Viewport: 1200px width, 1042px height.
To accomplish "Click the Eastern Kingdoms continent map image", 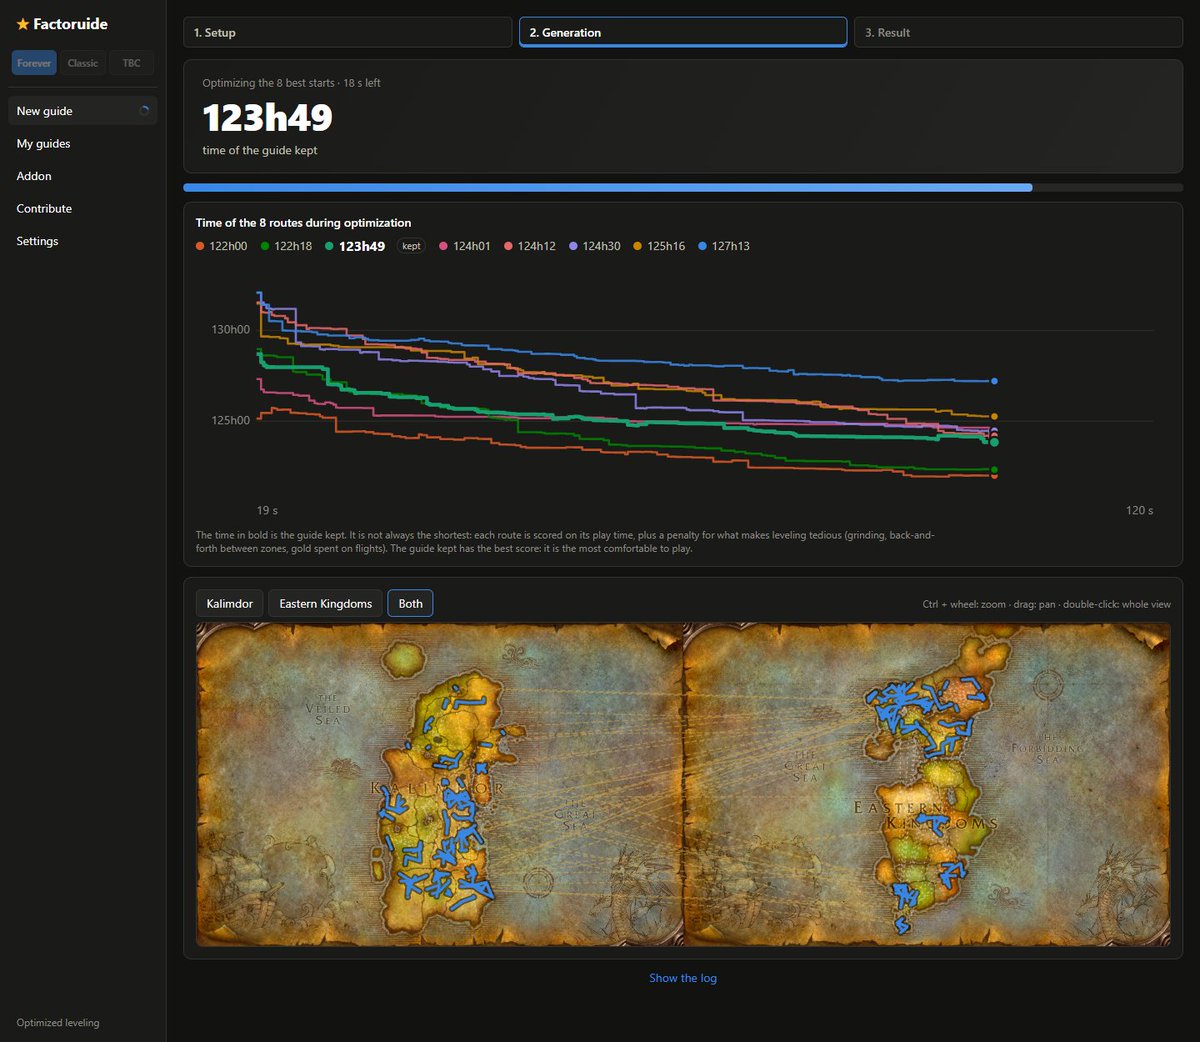I will pos(926,785).
